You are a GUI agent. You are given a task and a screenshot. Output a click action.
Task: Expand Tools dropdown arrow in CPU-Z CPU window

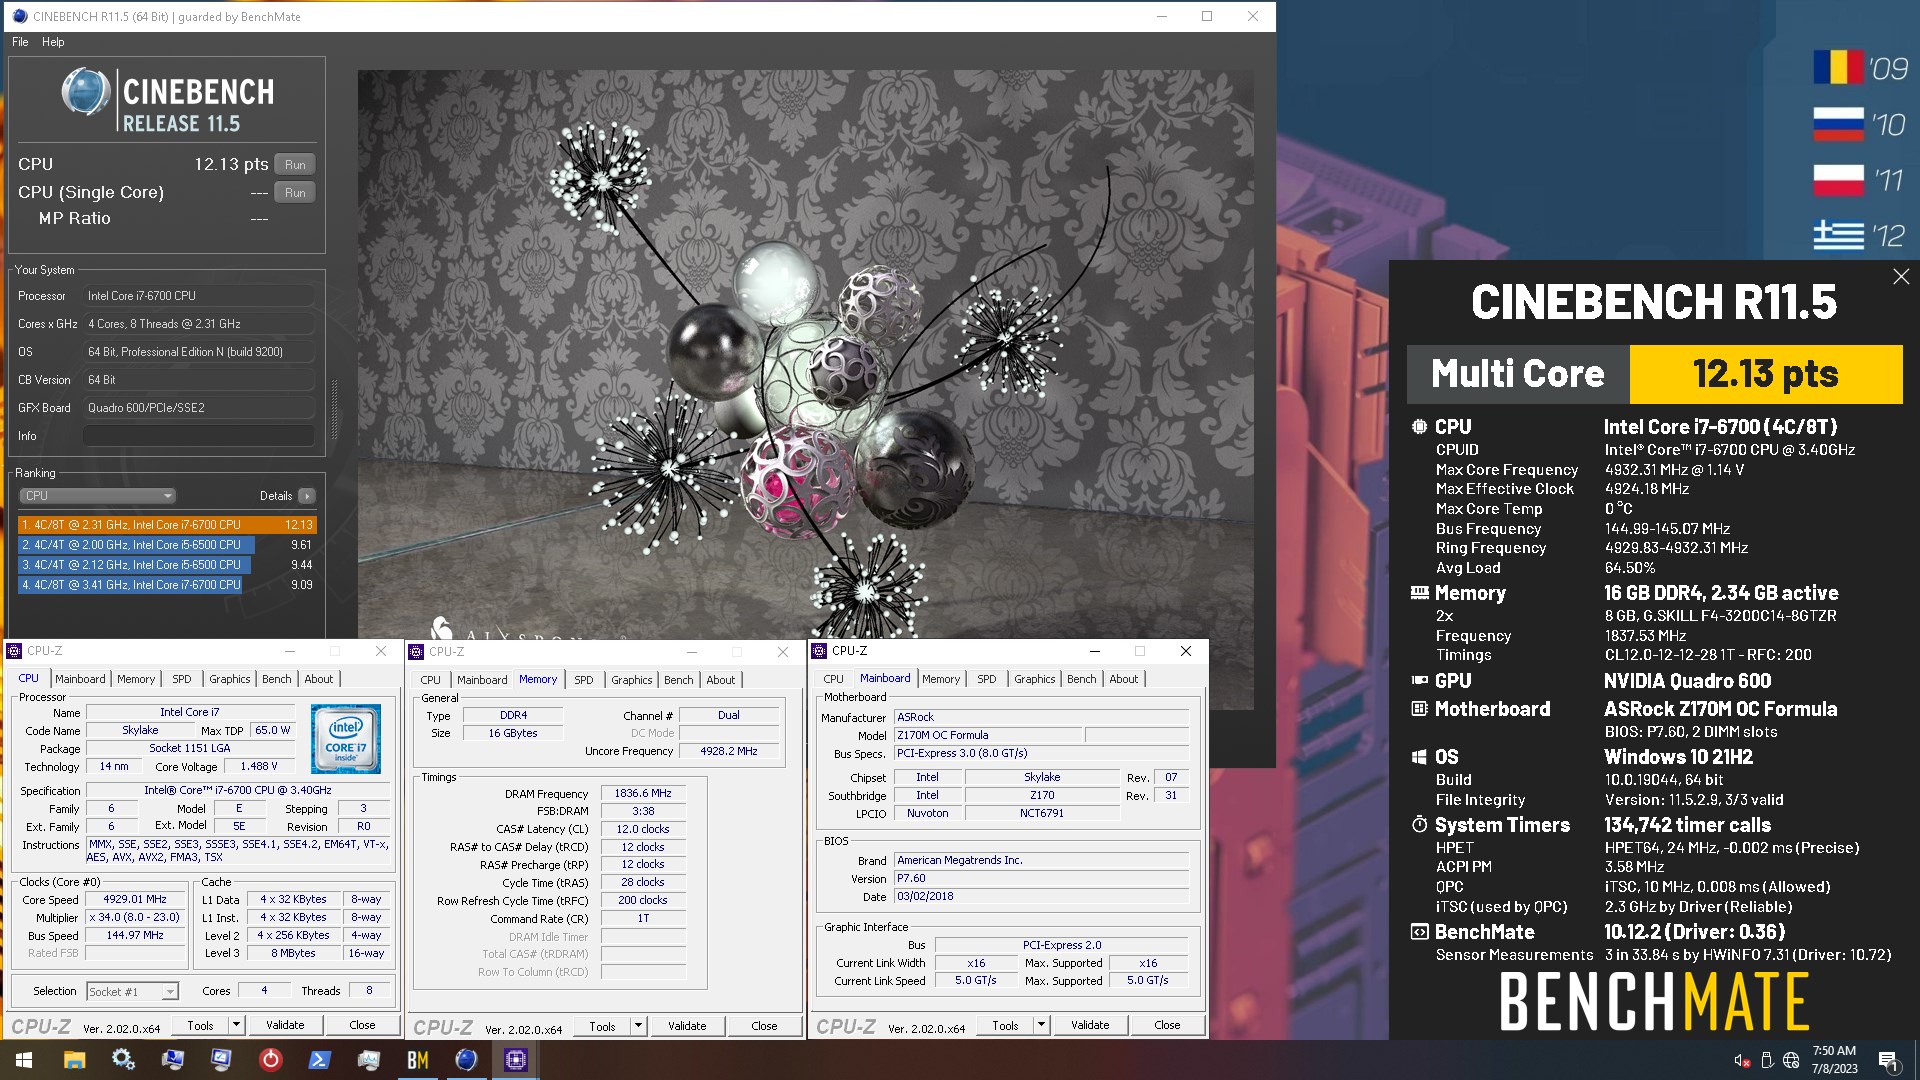[236, 1025]
